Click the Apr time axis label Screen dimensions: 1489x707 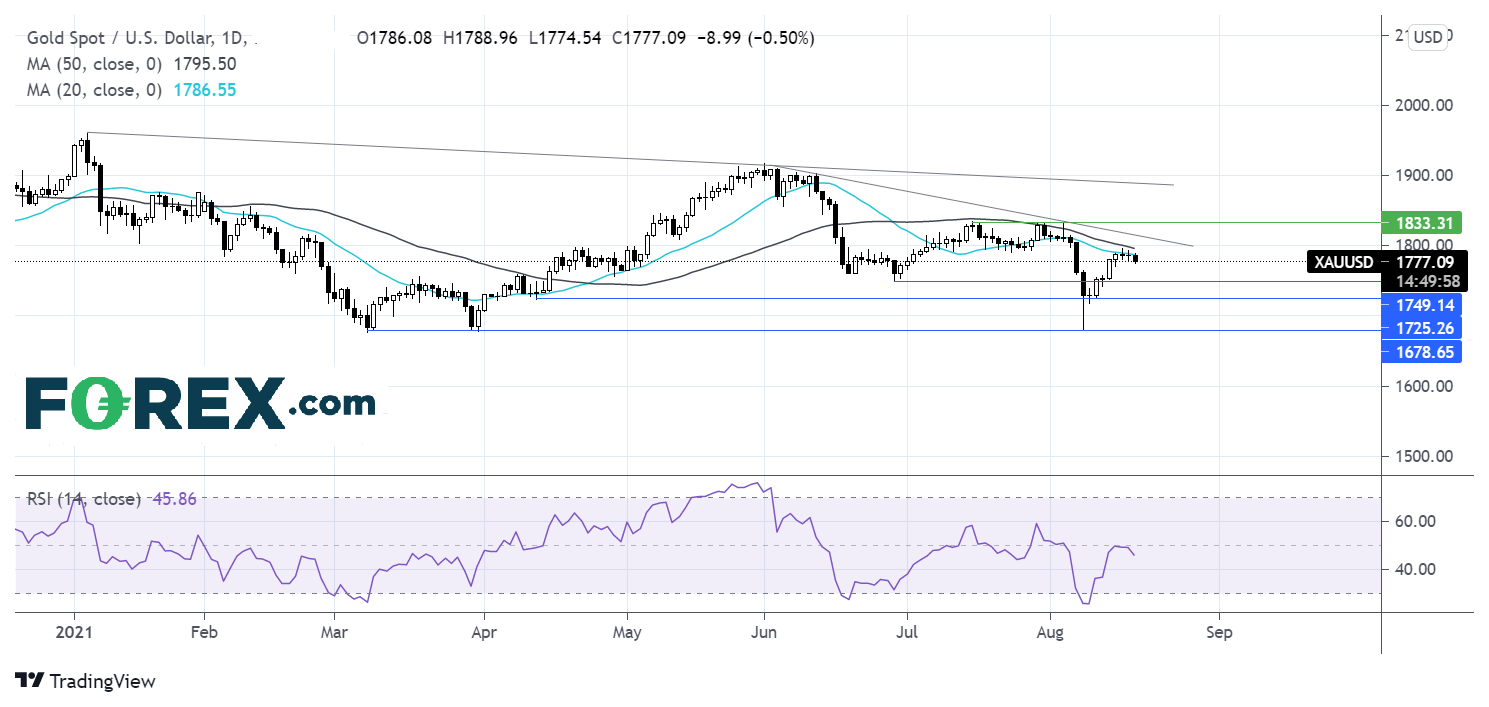[x=483, y=633]
